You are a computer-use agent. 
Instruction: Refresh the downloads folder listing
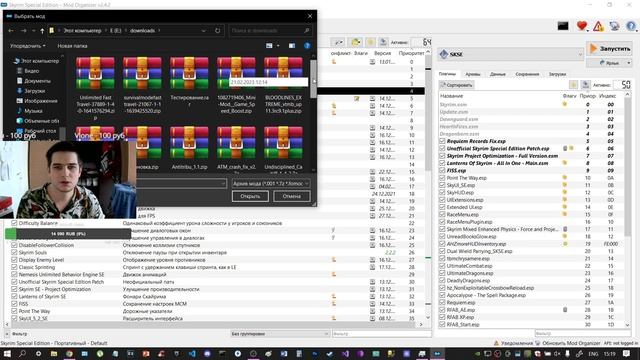point(218,31)
